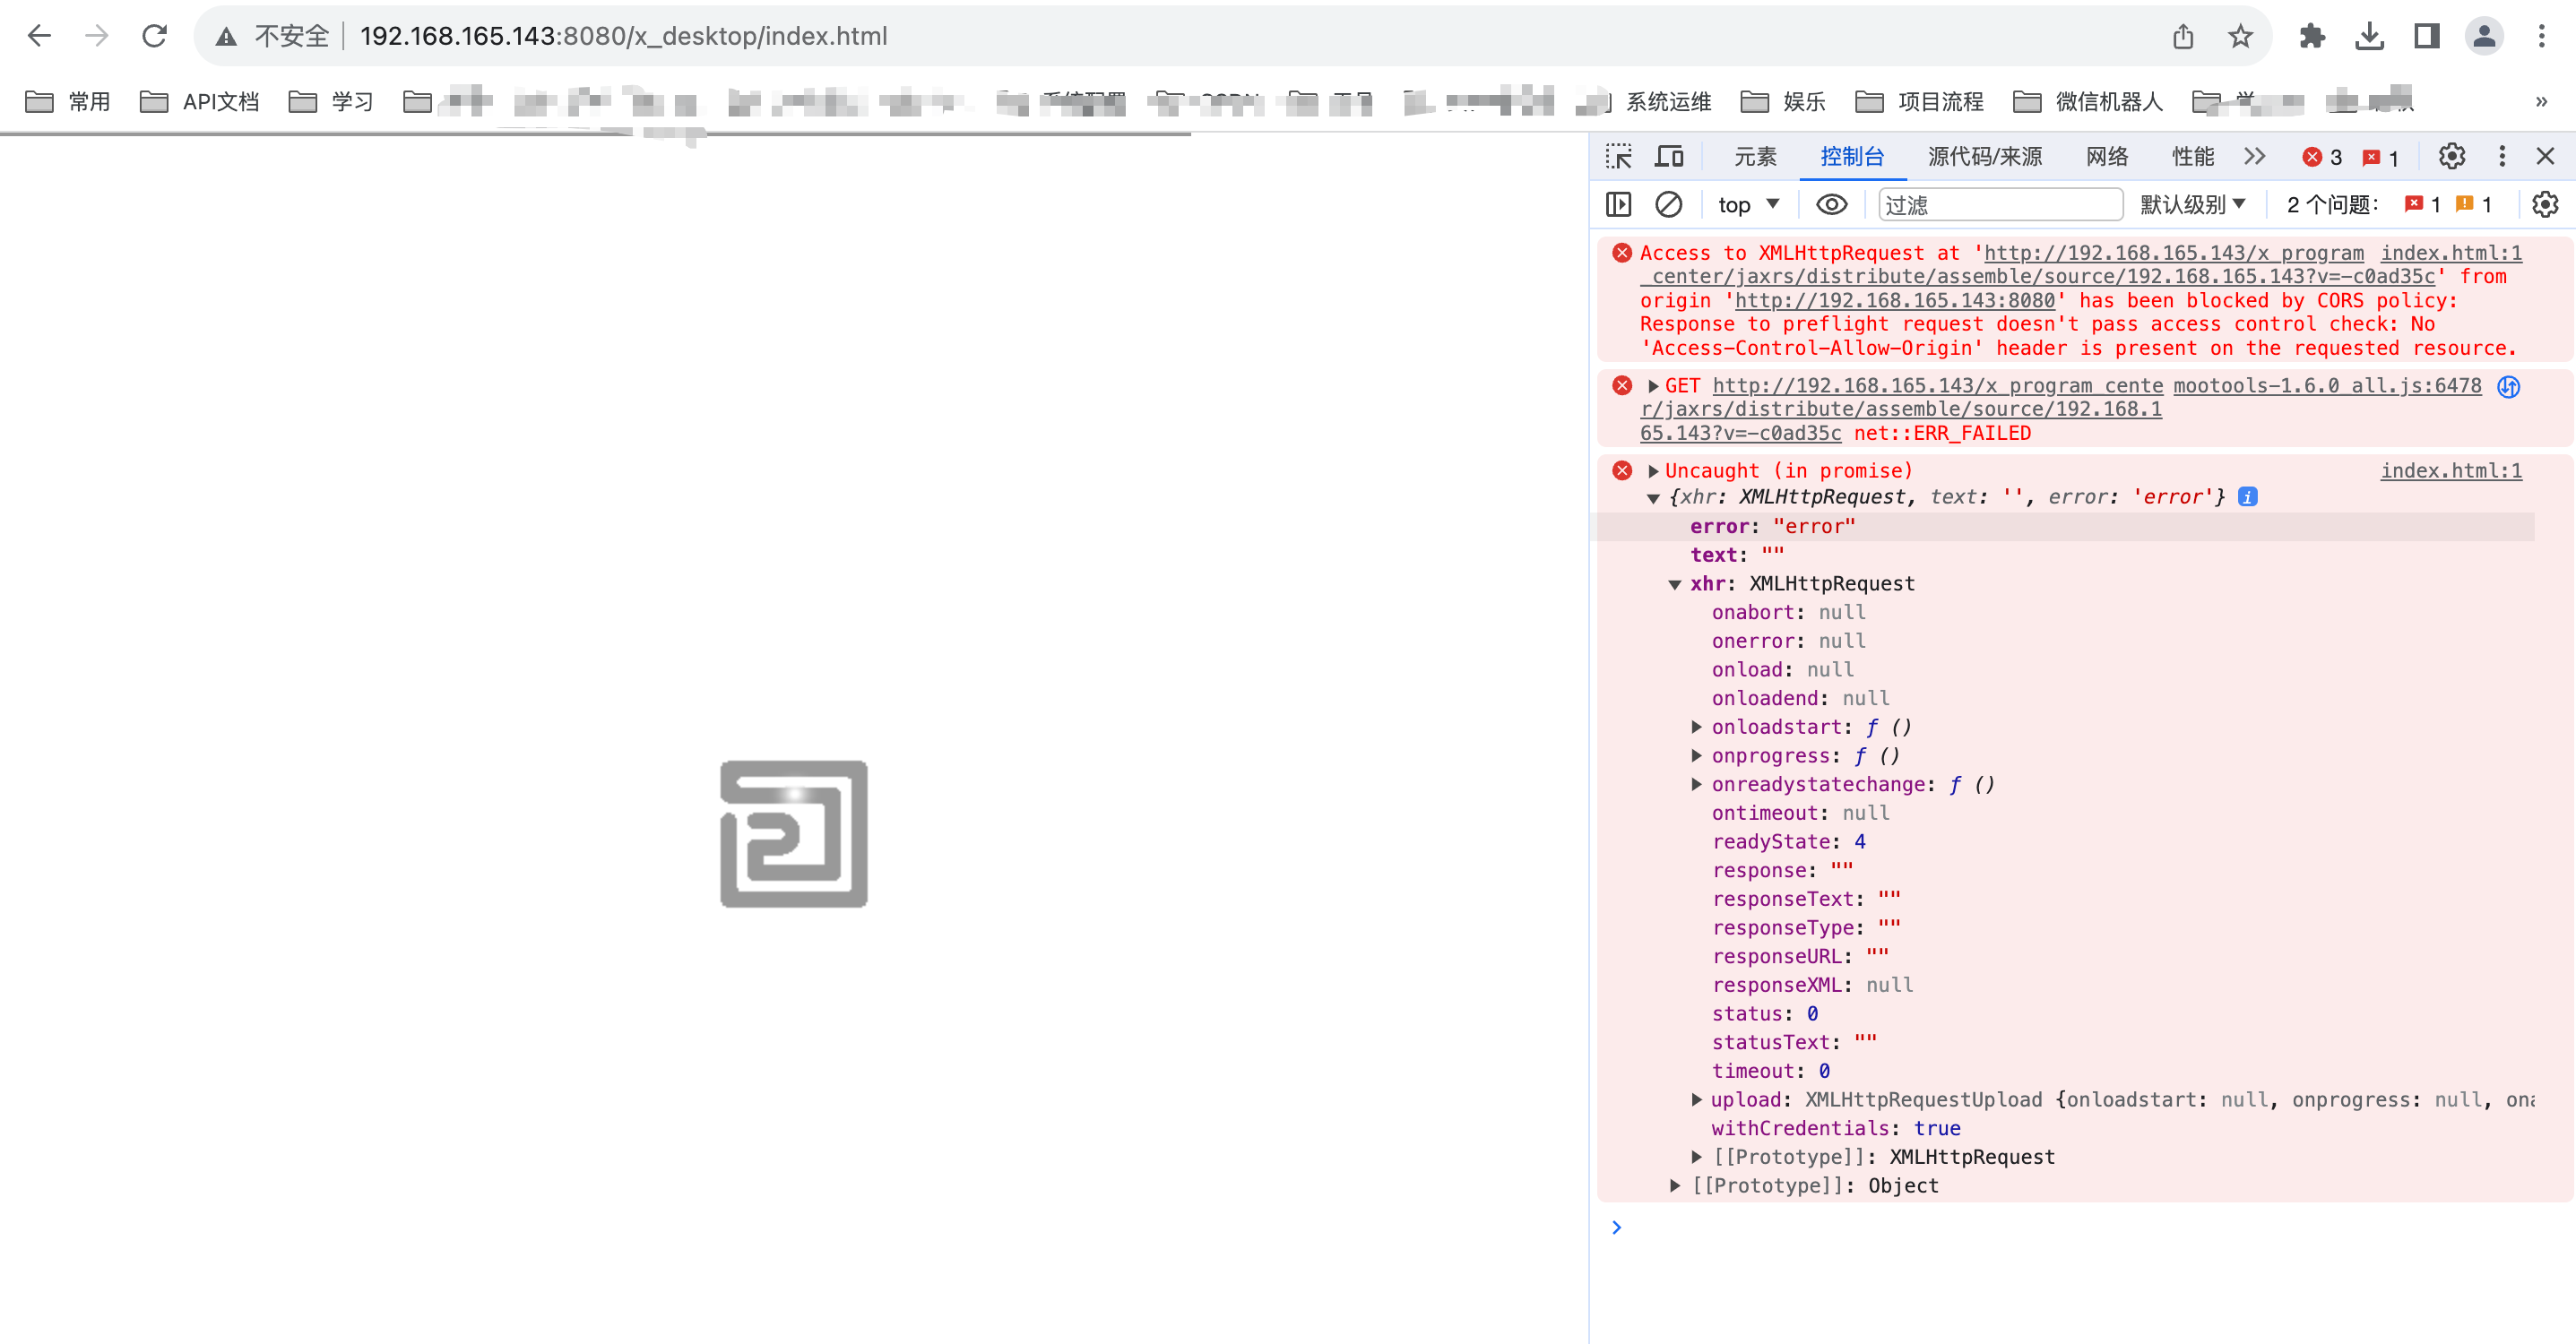Open the DevTools settings gear

[2451, 157]
